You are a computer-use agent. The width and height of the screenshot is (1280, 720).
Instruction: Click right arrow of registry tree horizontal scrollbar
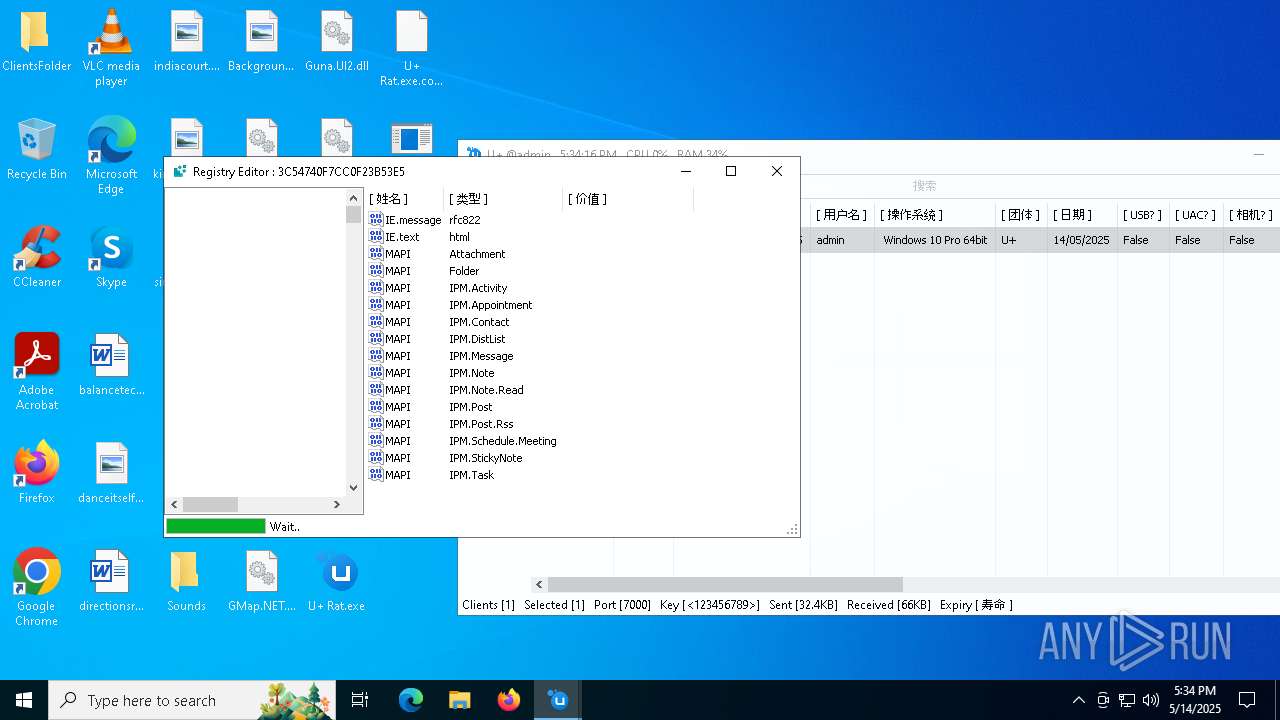point(337,505)
